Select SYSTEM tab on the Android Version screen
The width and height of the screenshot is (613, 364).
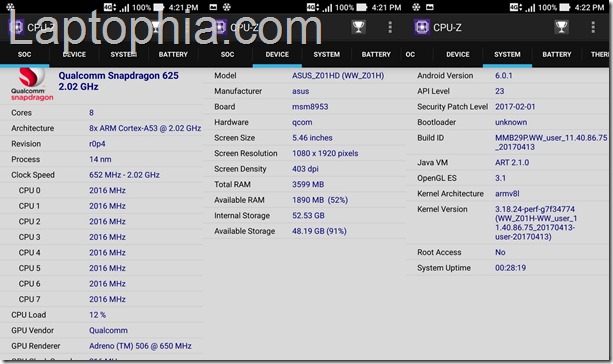tap(507, 54)
